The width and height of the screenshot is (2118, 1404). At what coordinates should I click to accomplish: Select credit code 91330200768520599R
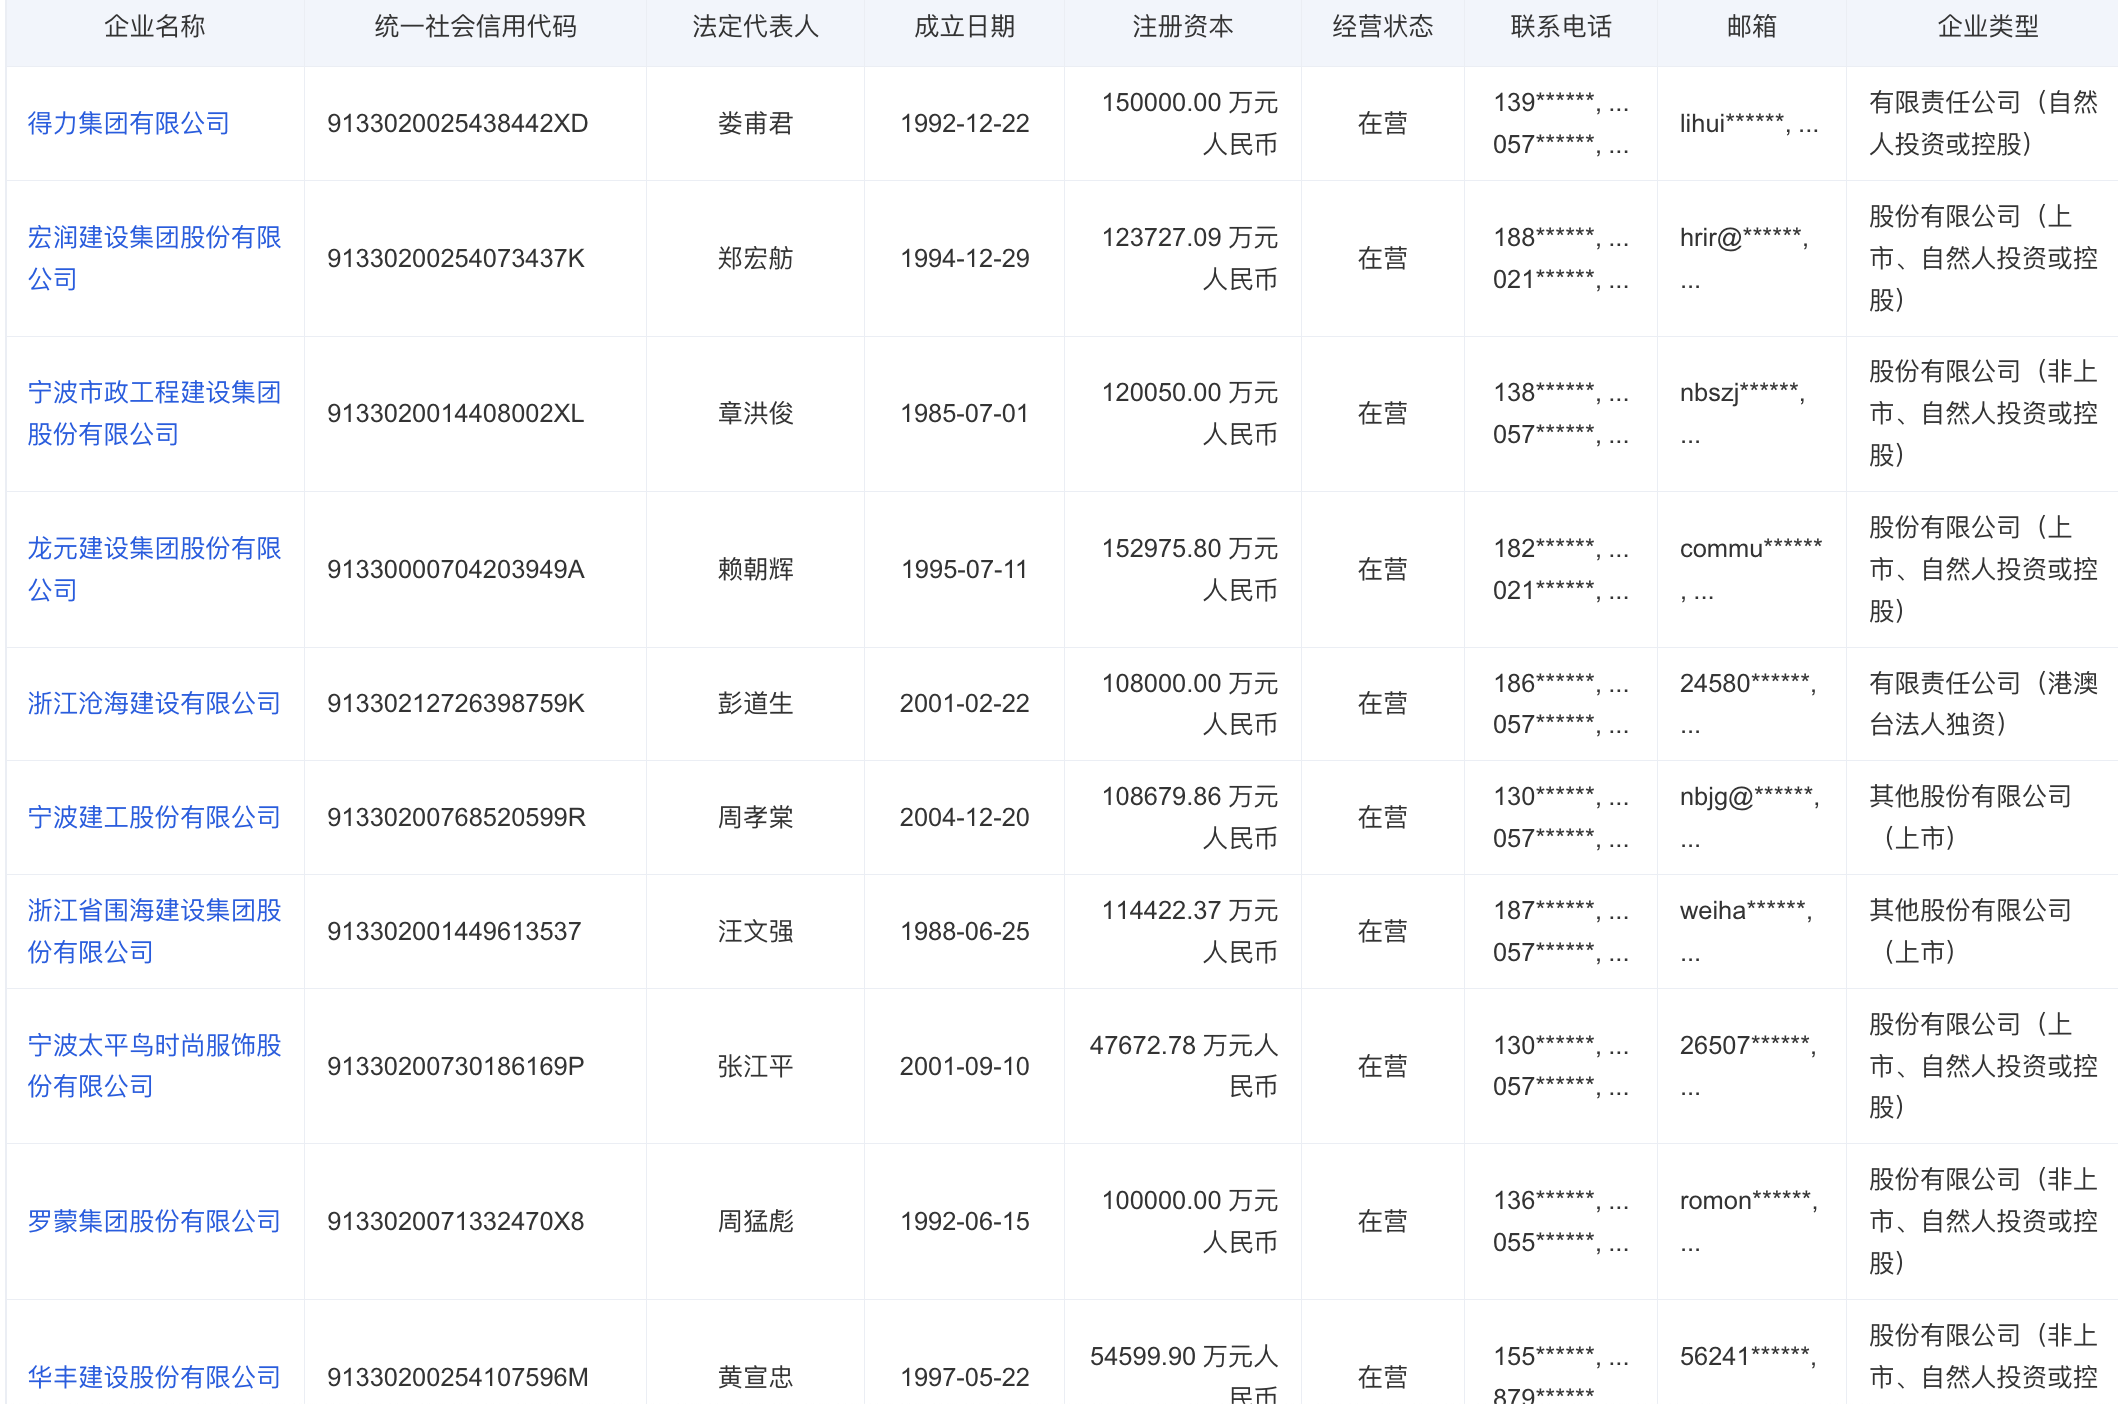click(456, 817)
